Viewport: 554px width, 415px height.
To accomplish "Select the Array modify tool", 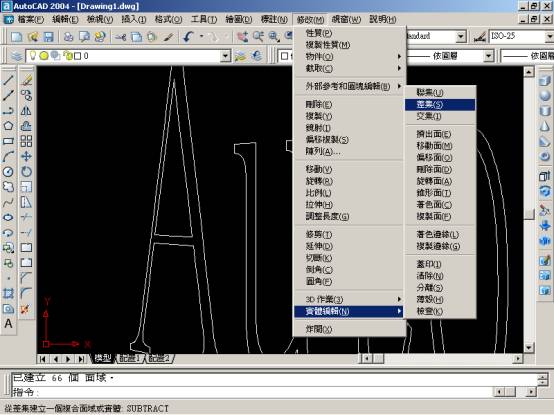I will pos(26,141).
